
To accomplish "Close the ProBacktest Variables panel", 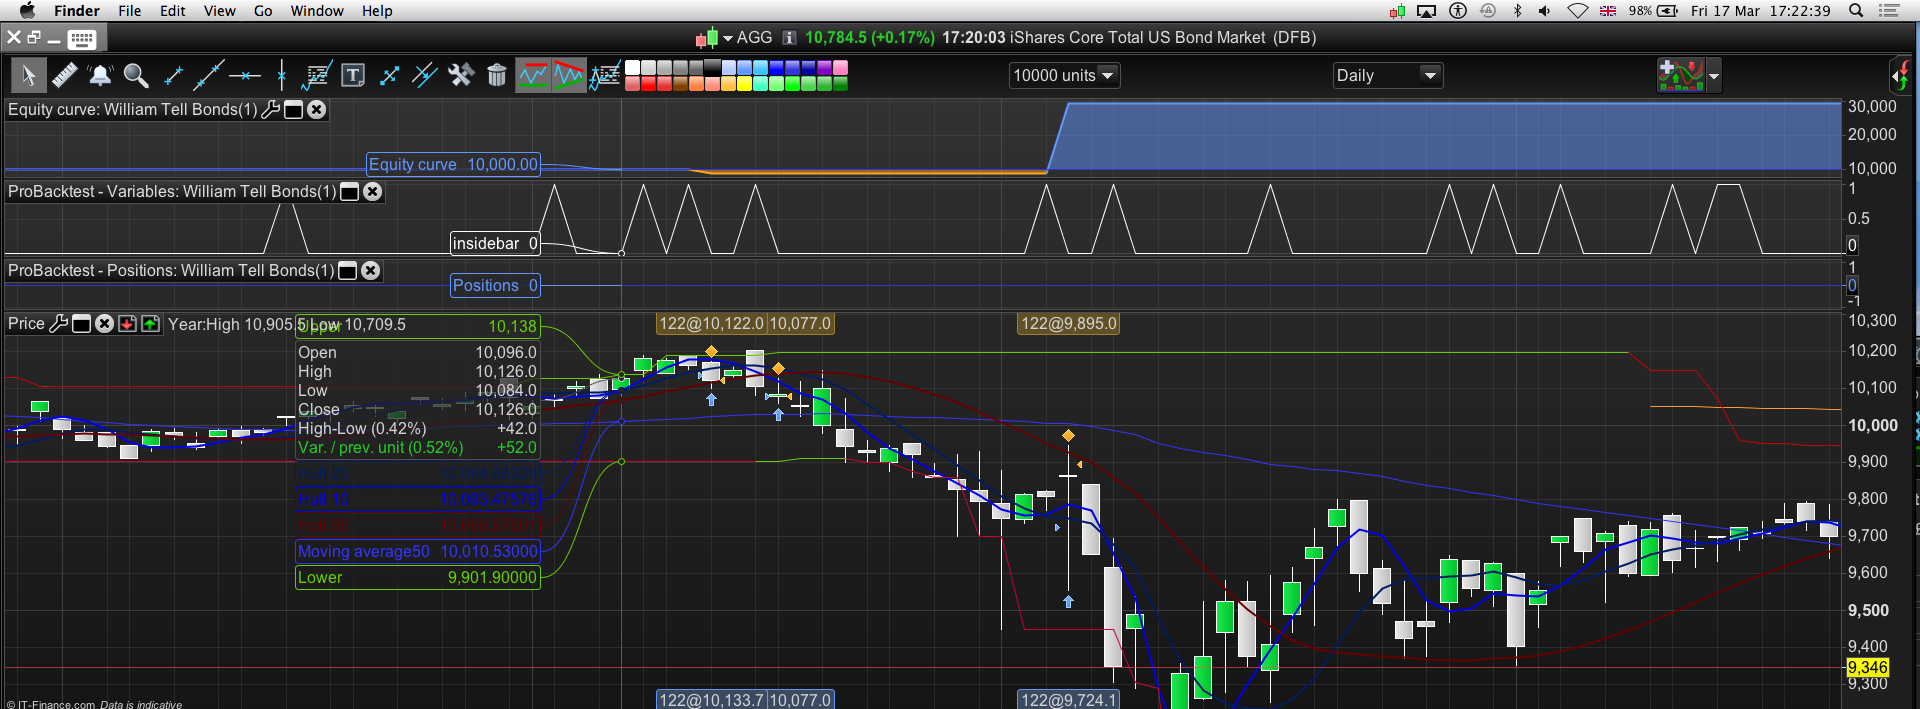I will click(372, 192).
